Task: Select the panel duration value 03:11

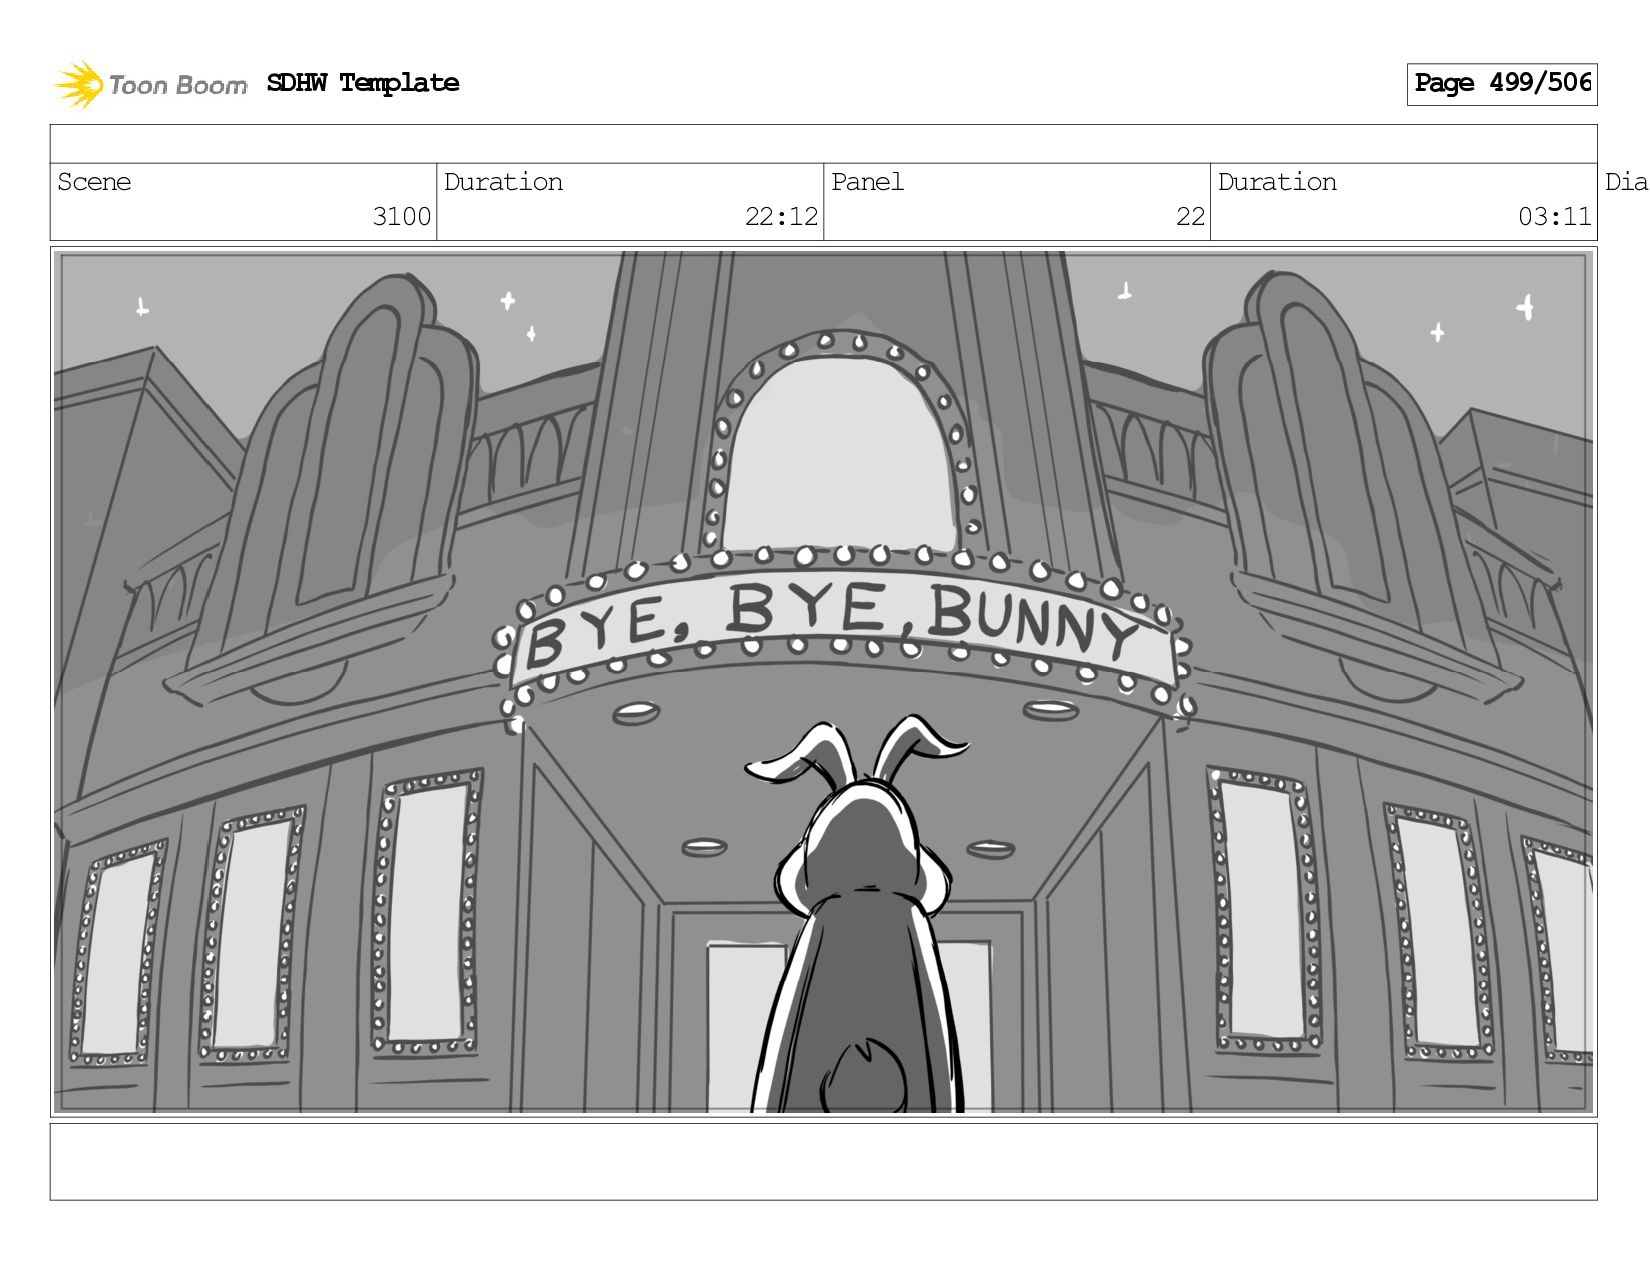Action: [x=1554, y=216]
